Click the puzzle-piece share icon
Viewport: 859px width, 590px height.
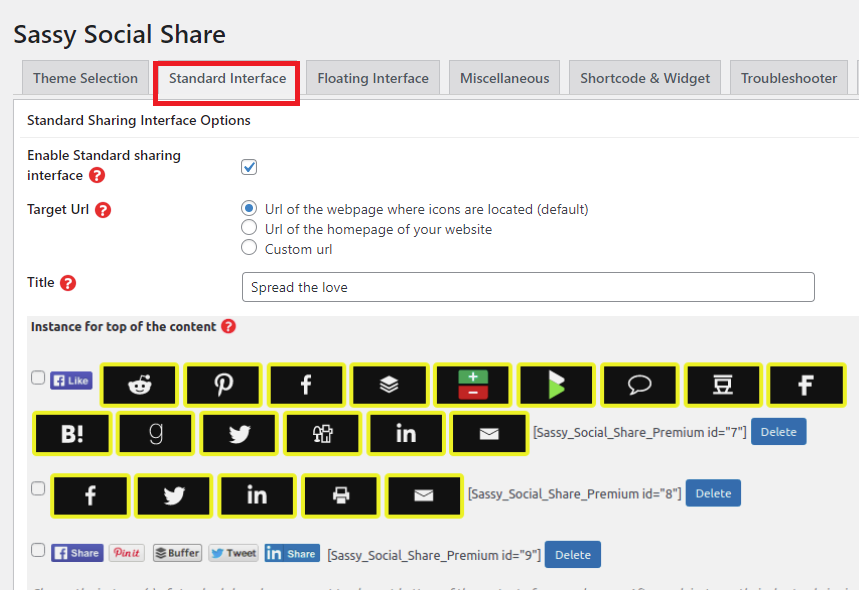coord(323,433)
